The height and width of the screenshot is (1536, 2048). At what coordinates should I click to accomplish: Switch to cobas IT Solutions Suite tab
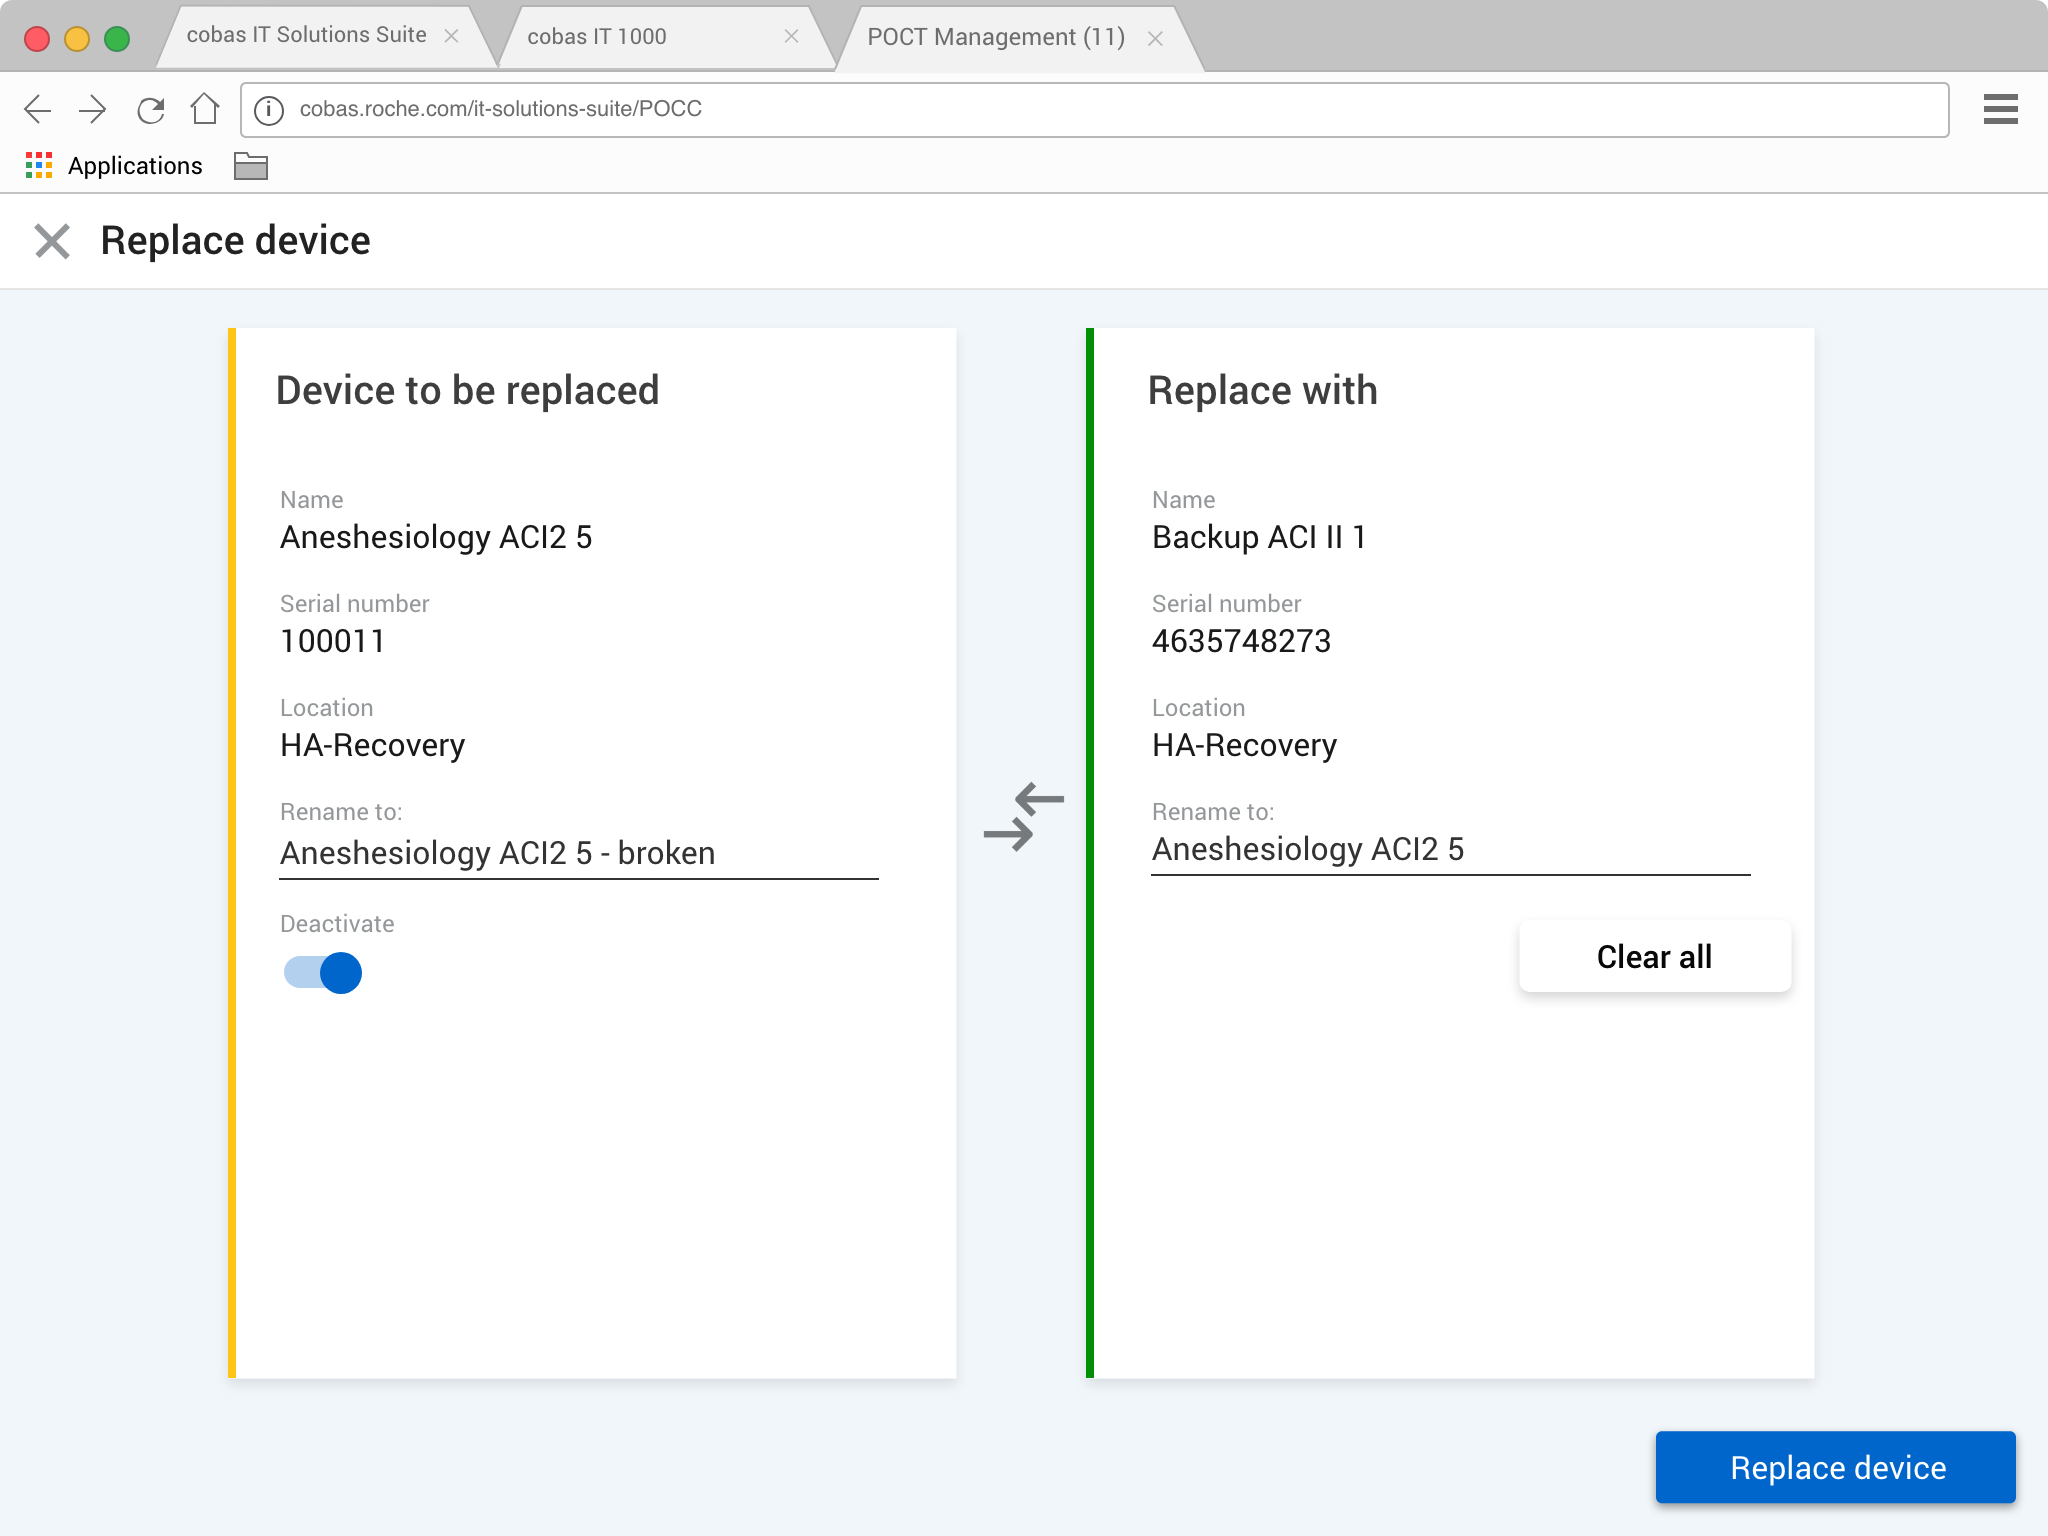click(x=306, y=36)
